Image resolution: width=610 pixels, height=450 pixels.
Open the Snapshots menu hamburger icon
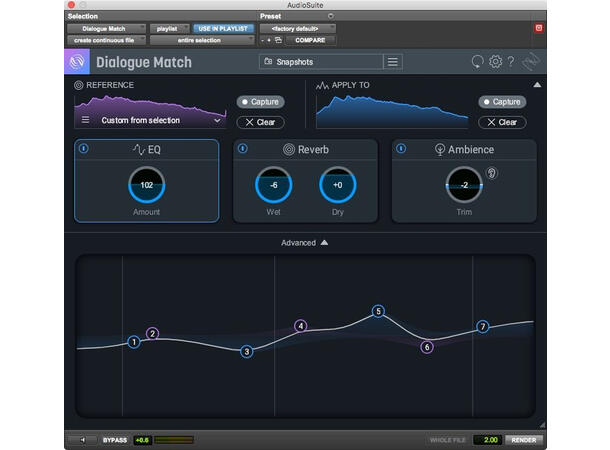393,62
